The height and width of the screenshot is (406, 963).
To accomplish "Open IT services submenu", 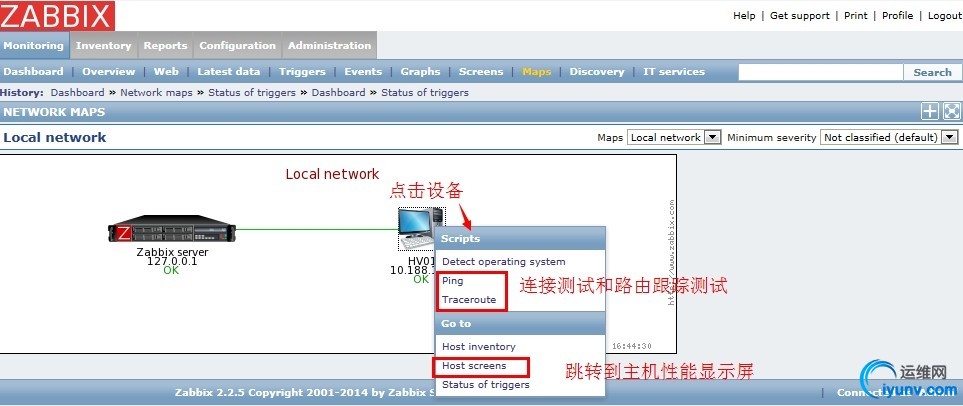I will tap(674, 72).
